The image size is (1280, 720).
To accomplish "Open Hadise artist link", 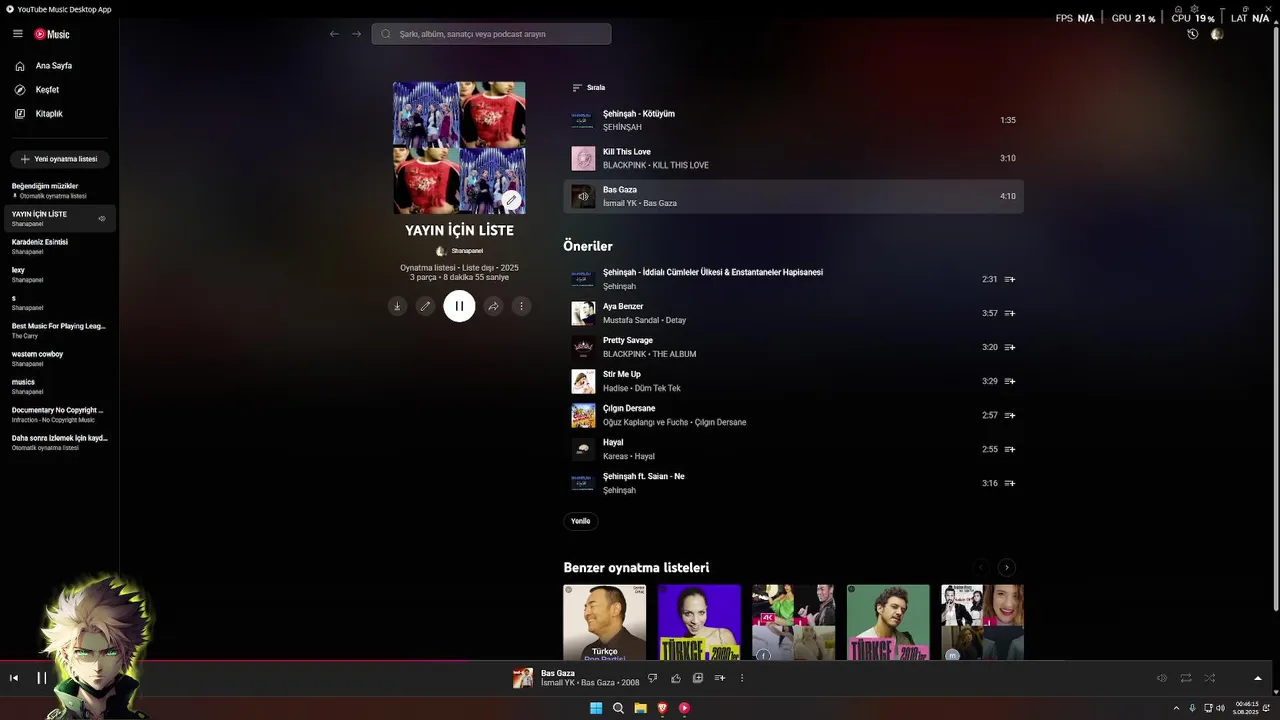I will (616, 389).
